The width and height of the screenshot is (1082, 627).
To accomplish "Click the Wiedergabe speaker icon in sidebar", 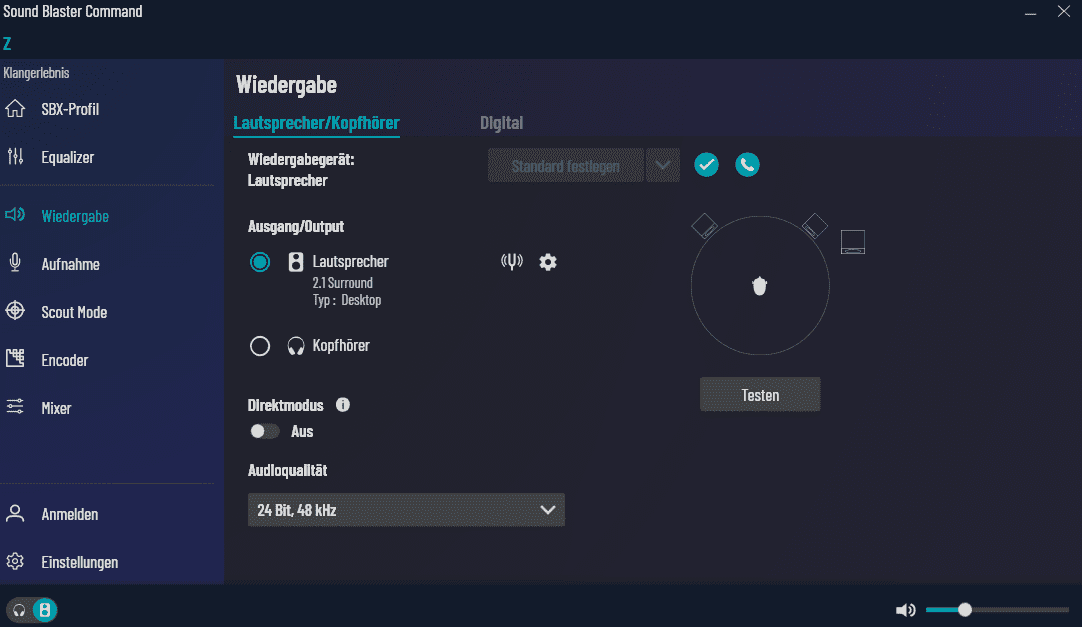I will [x=15, y=215].
